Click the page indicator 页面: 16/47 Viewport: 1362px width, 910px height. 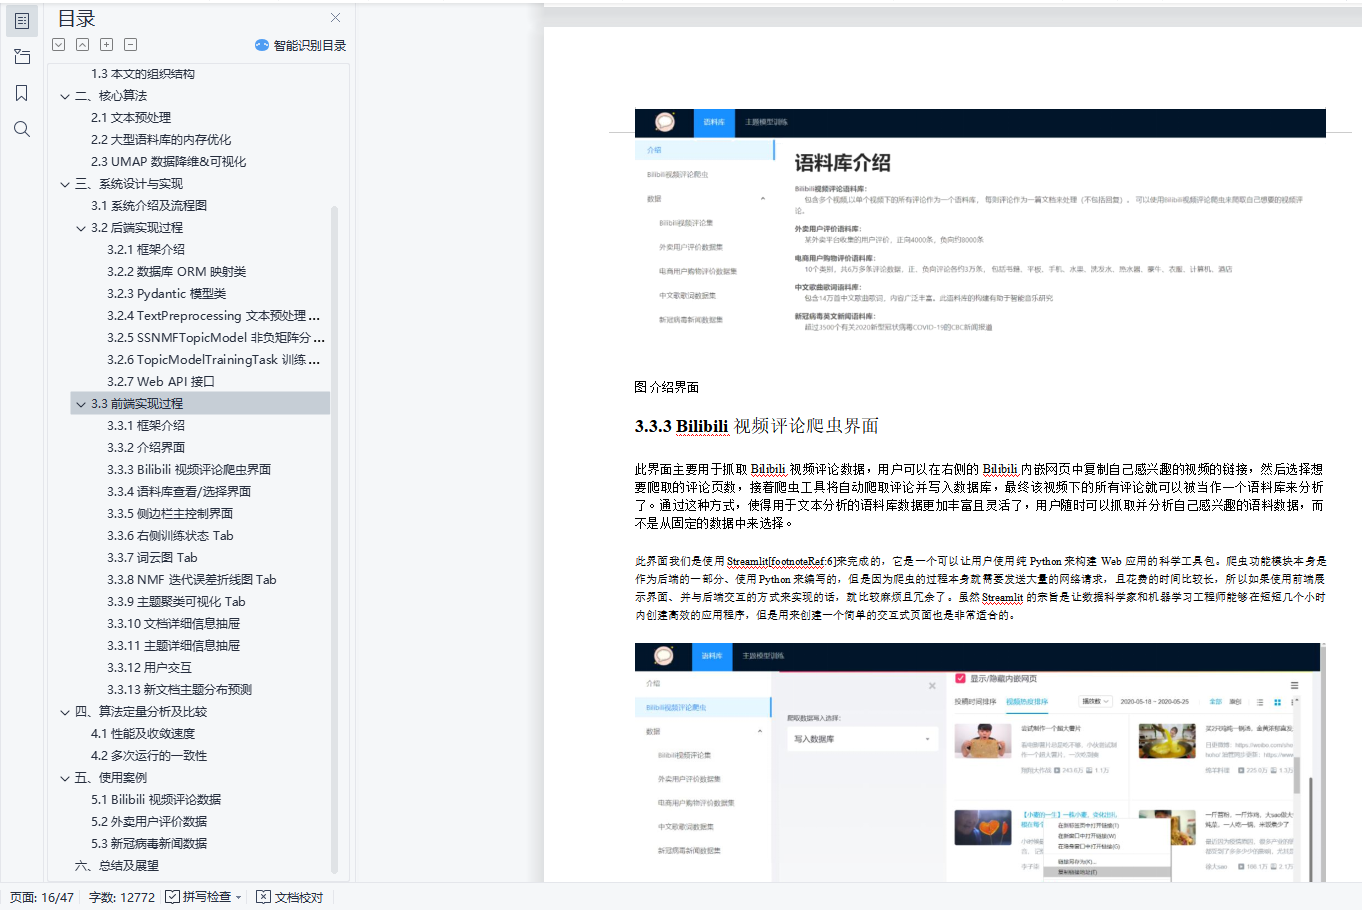click(42, 897)
